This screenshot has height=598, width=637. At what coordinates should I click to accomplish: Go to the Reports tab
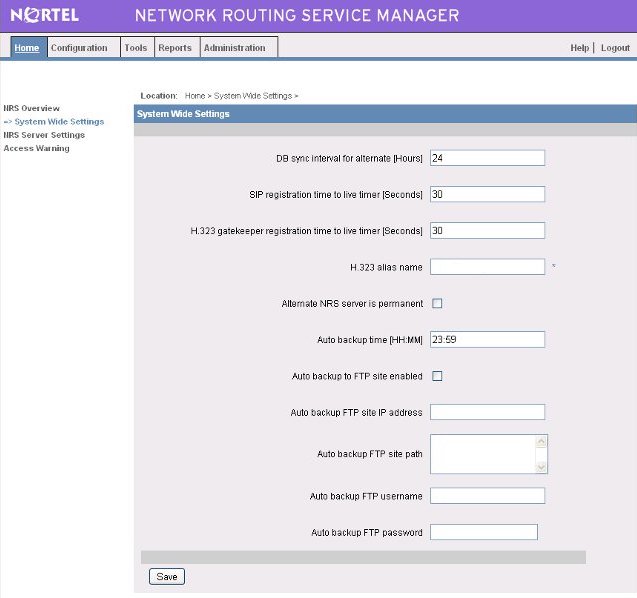175,48
